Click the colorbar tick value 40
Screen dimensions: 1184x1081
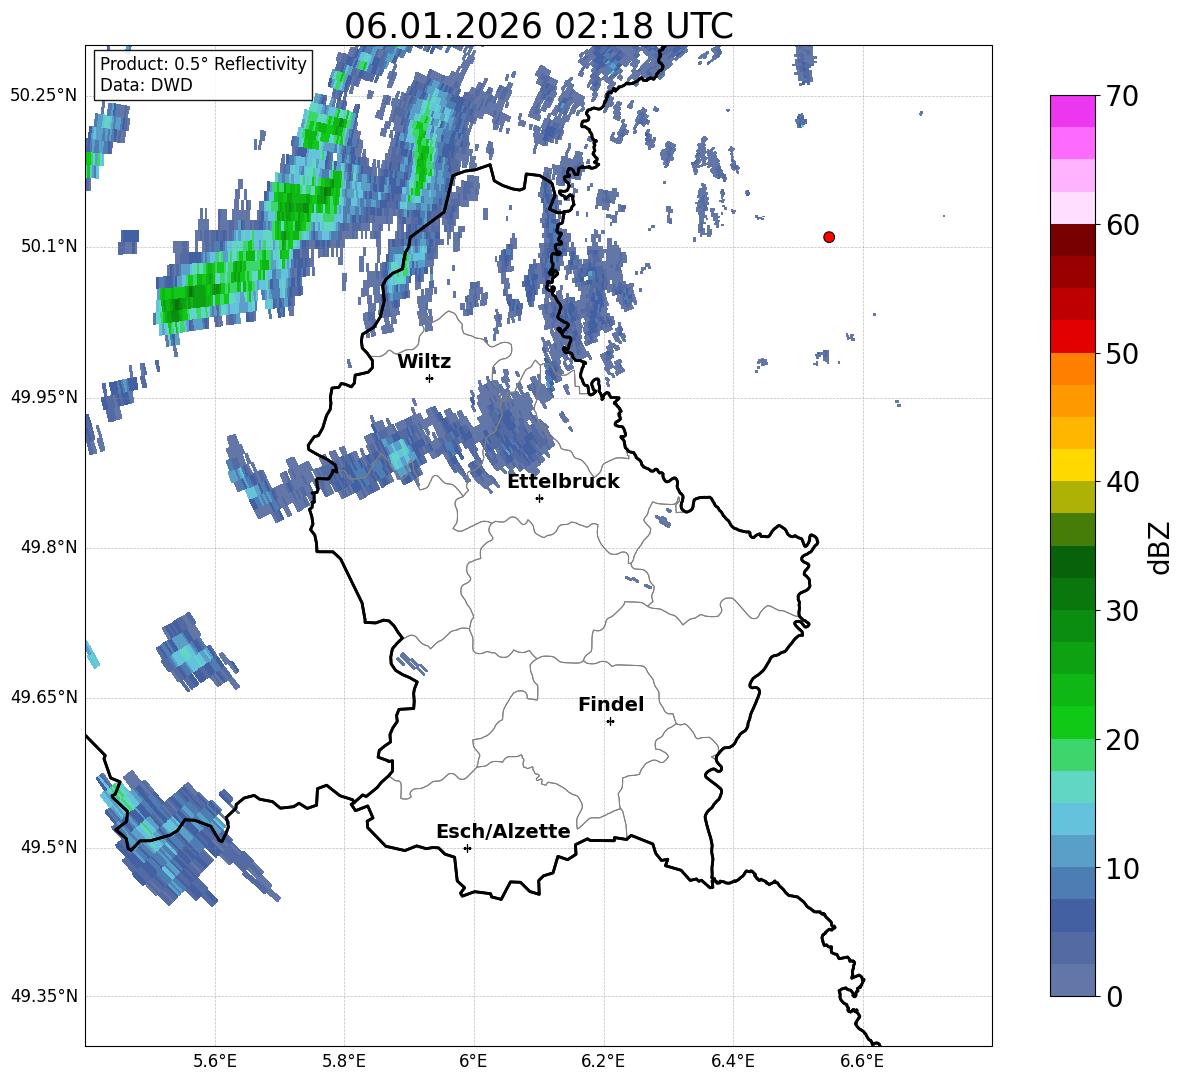[1122, 482]
